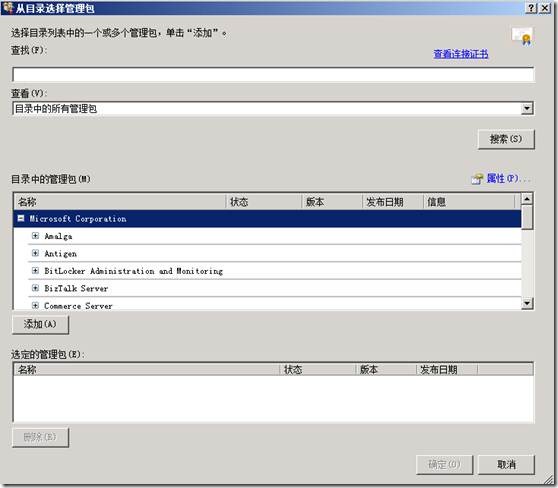Image resolution: width=558 pixels, height=488 pixels.
Task: Click 发布日期 header in selected packs list
Action: [447, 369]
